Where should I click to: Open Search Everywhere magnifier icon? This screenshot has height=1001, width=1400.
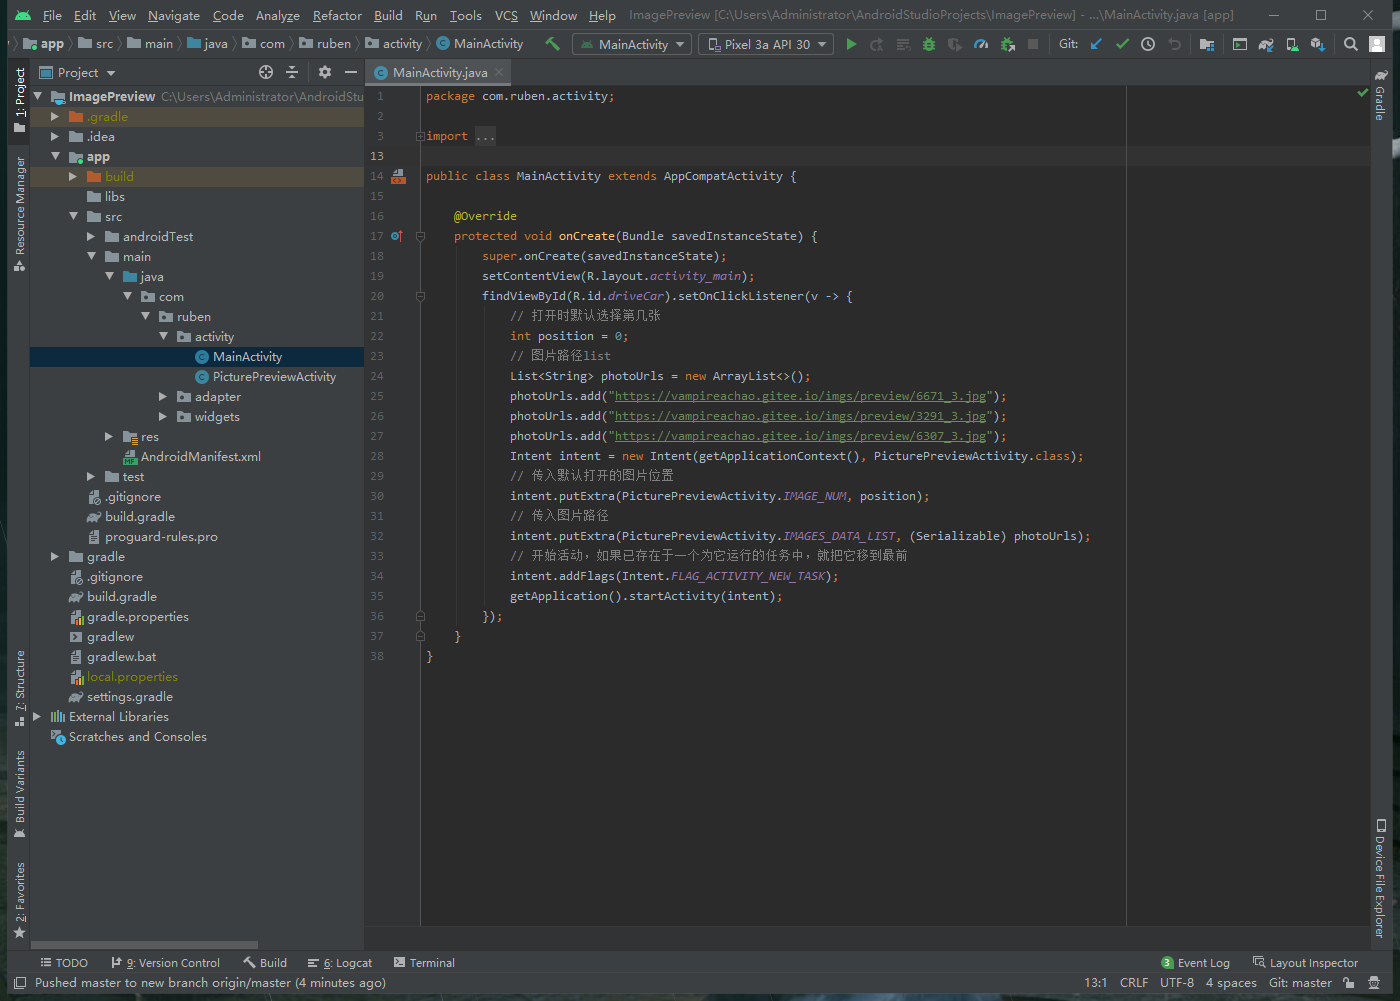(x=1351, y=44)
